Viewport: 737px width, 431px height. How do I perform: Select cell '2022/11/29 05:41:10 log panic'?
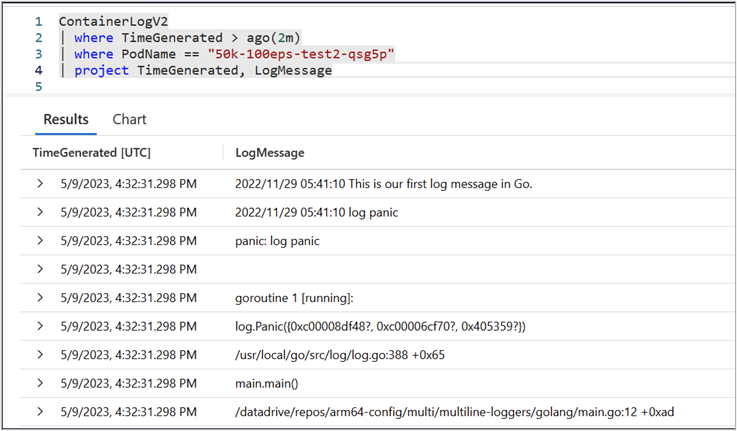(316, 212)
